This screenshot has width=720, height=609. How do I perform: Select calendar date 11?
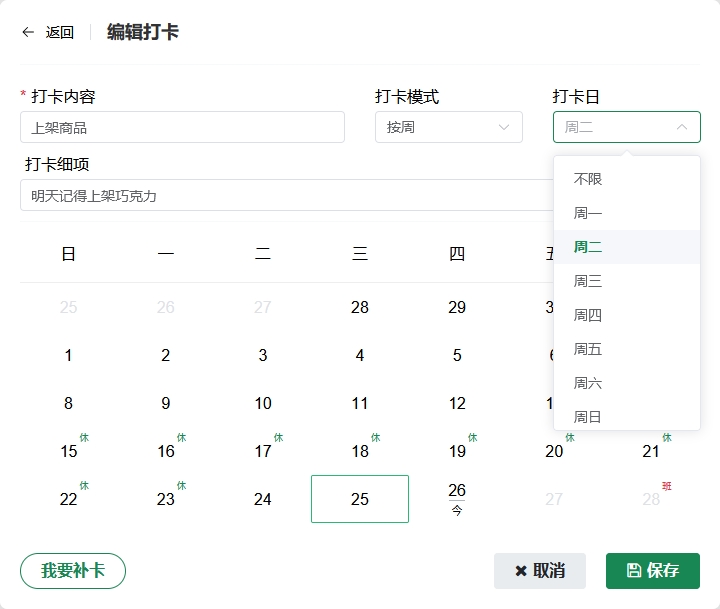[x=360, y=403]
